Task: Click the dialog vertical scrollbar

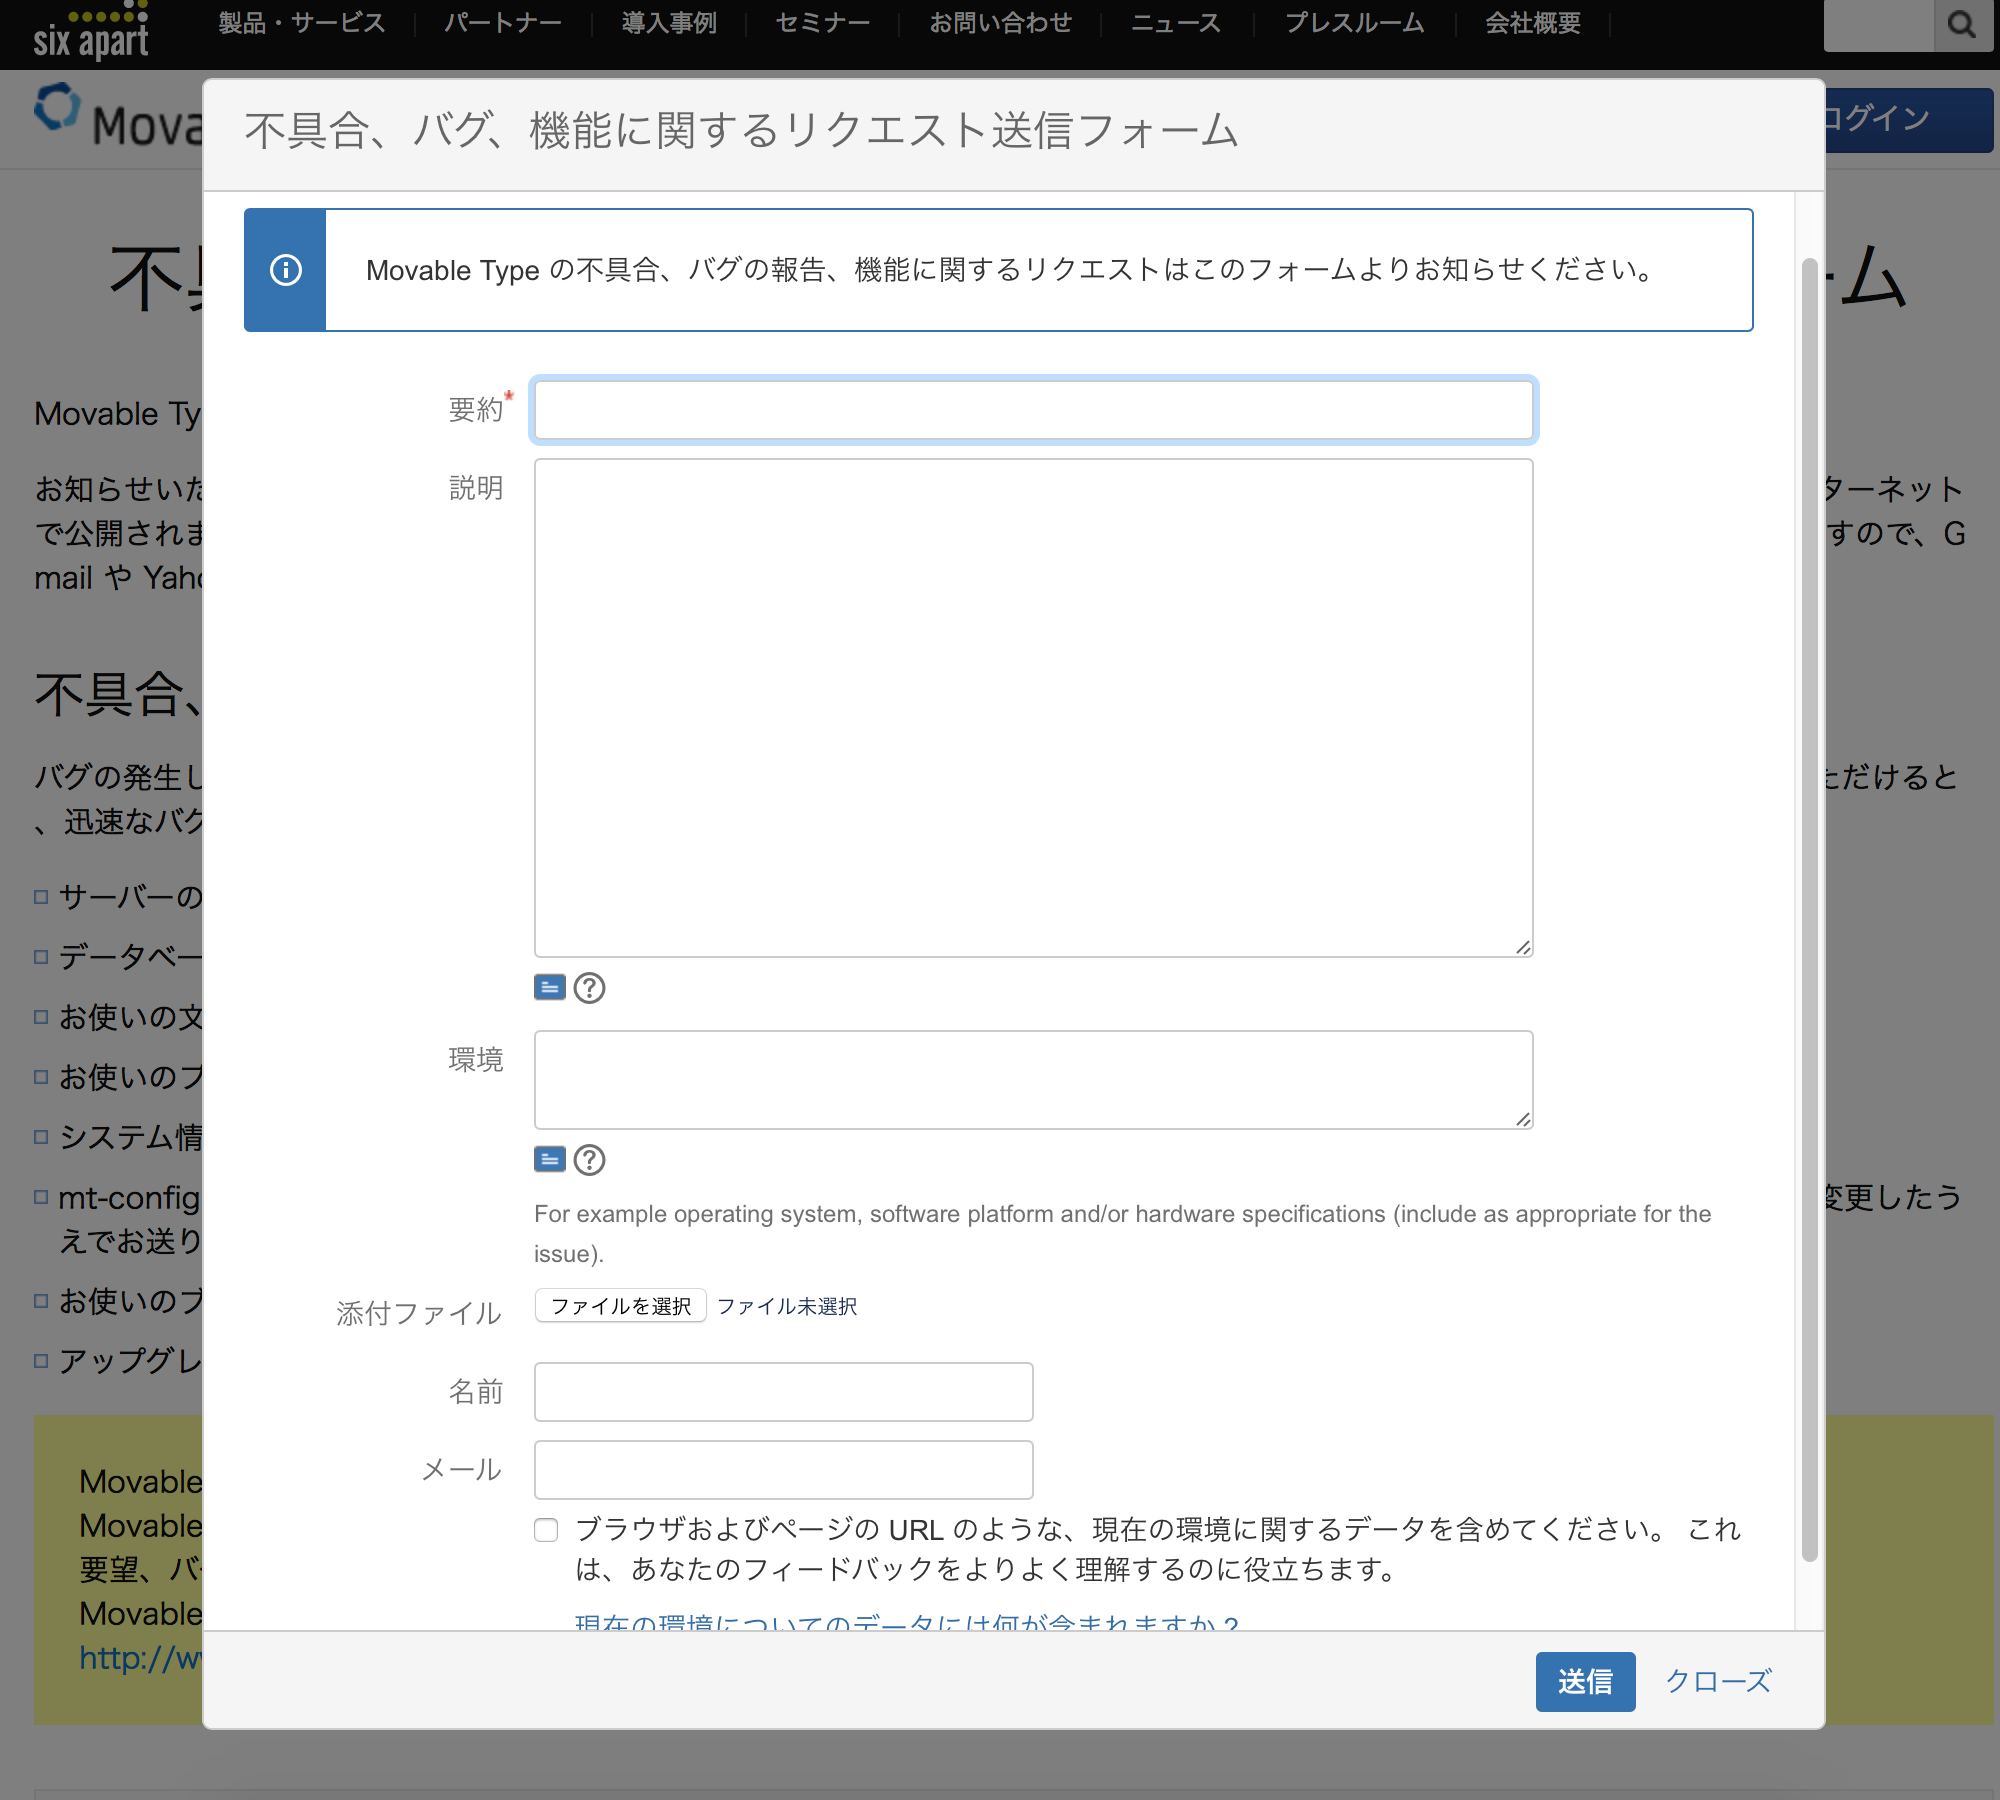Action: (1809, 910)
